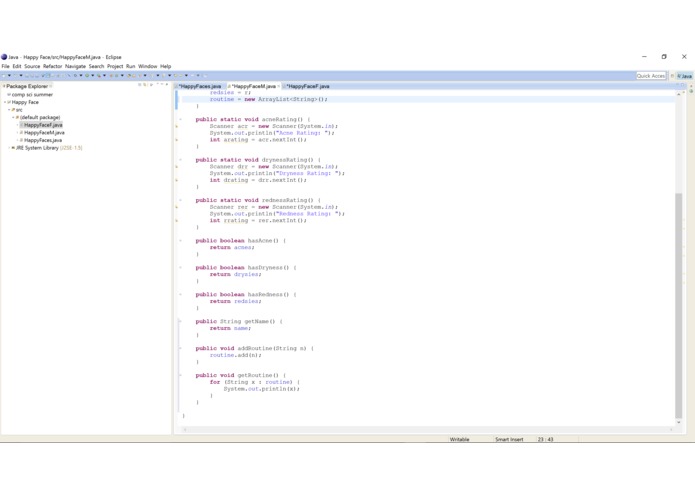Fold the hasDryness method
Screen dimensions: 695x494
180,267
